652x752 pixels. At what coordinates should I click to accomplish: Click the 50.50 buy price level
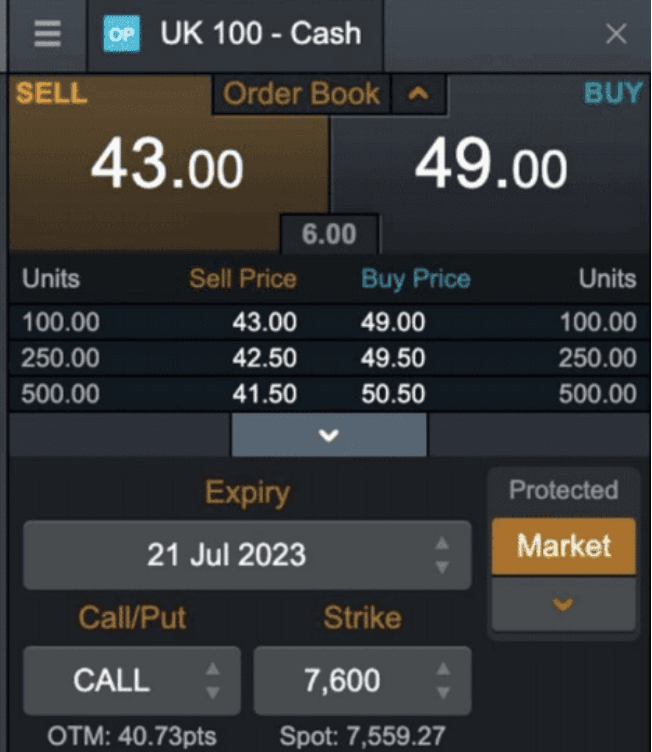point(393,393)
